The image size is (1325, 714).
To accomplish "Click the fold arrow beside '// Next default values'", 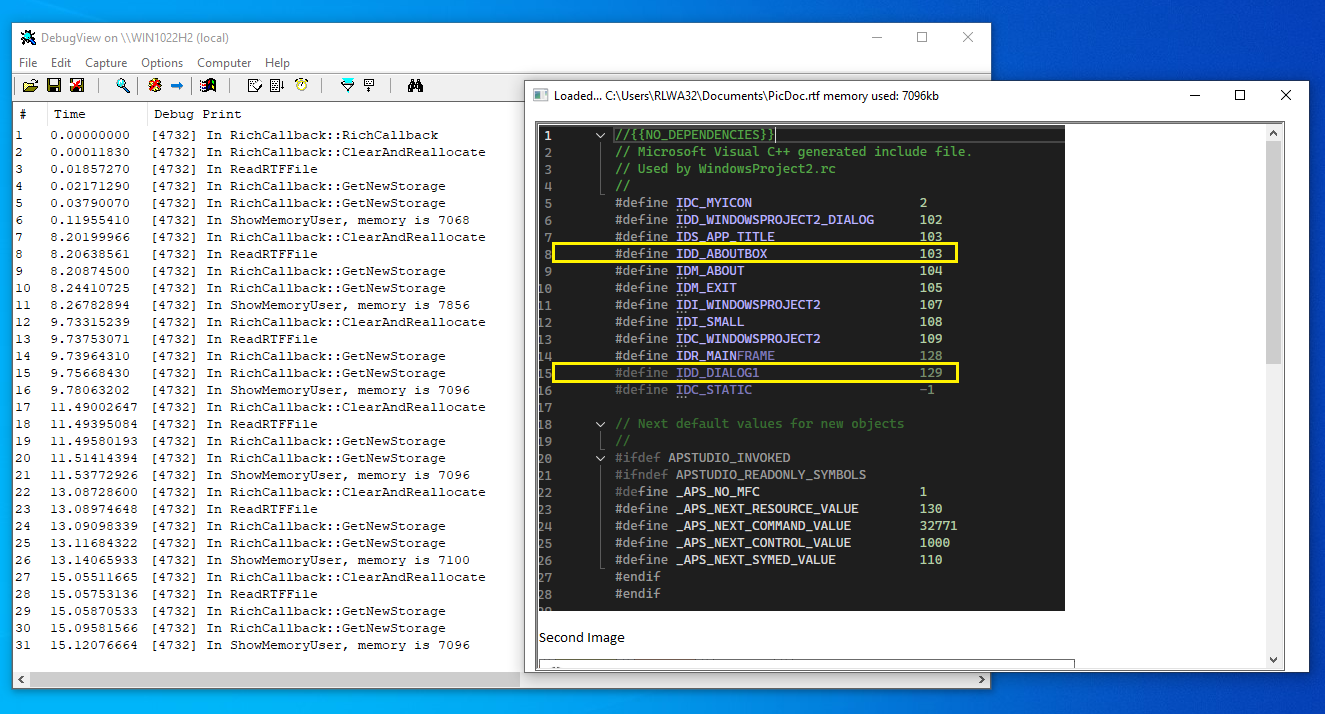I will pyautogui.click(x=600, y=423).
